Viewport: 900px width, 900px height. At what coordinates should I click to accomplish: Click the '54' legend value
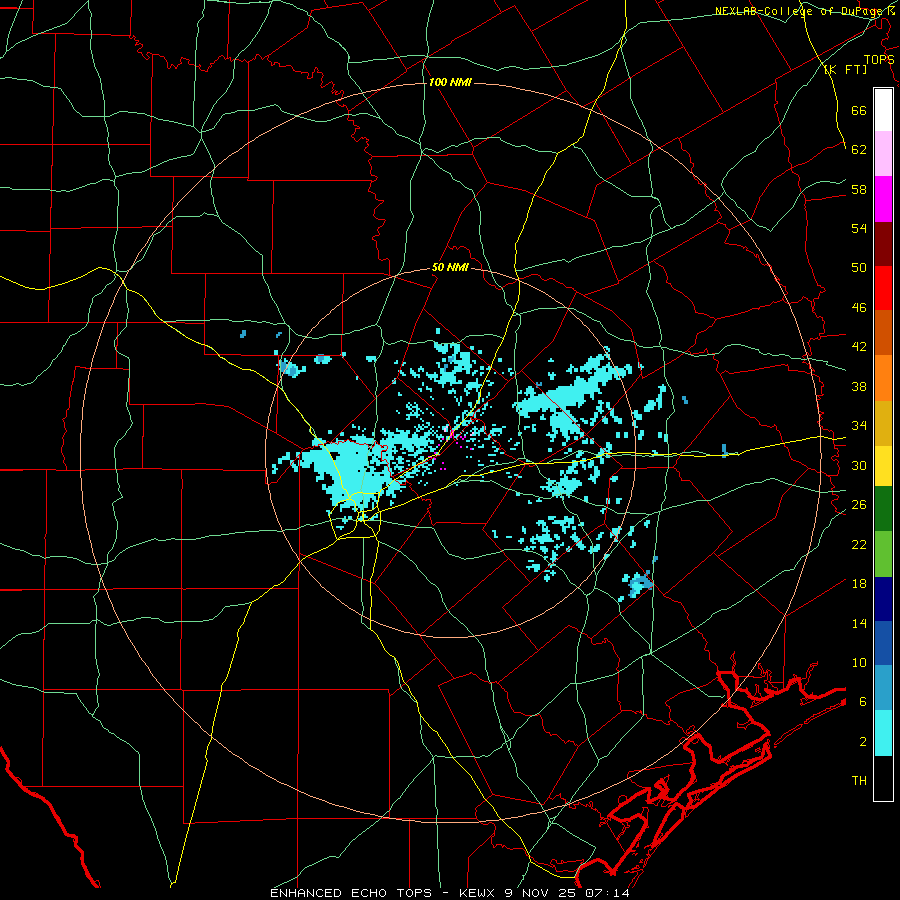[859, 228]
